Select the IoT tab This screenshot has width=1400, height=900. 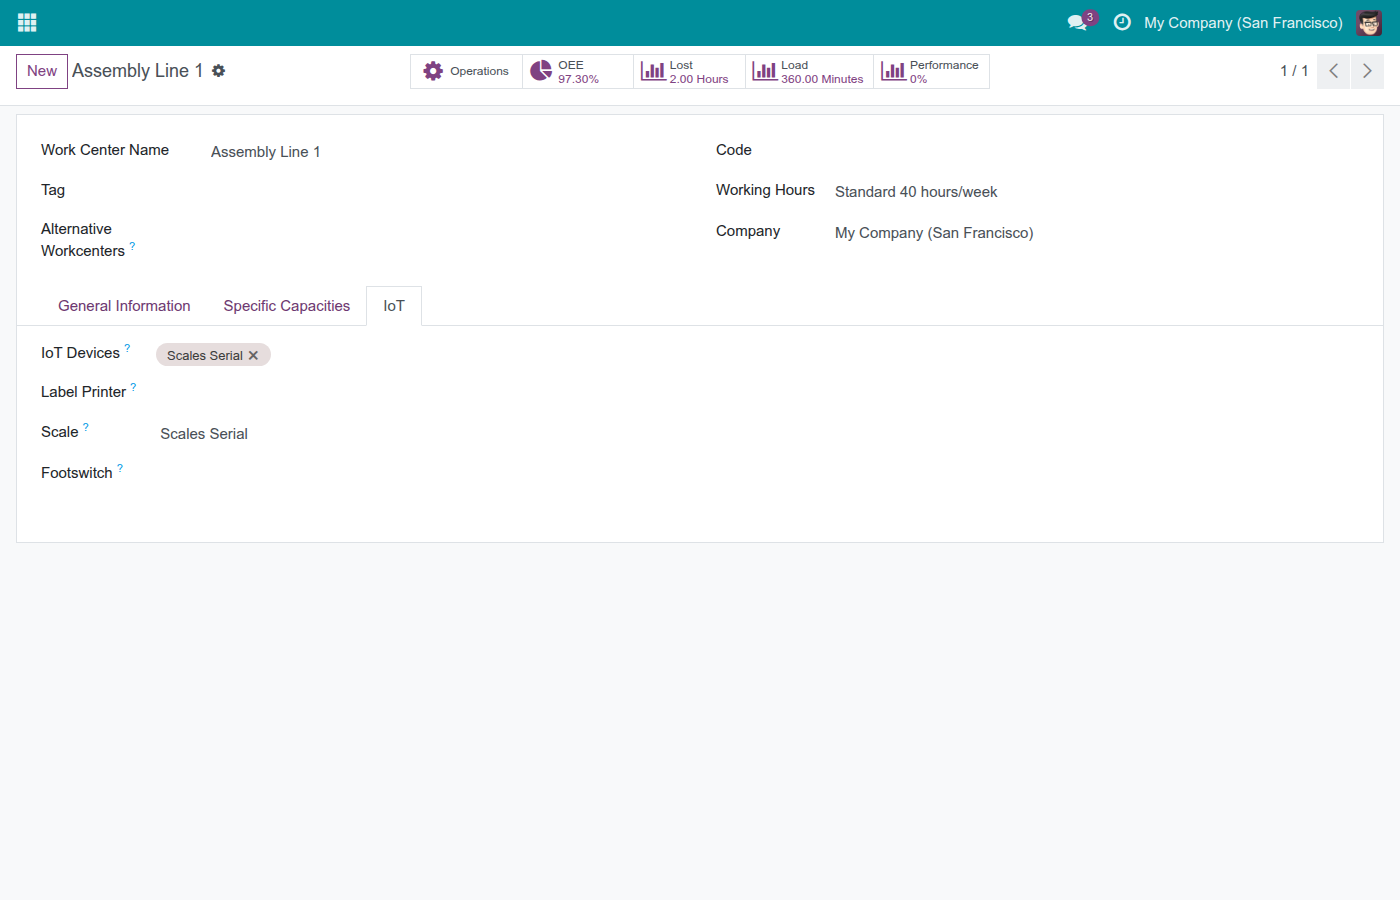click(x=394, y=306)
